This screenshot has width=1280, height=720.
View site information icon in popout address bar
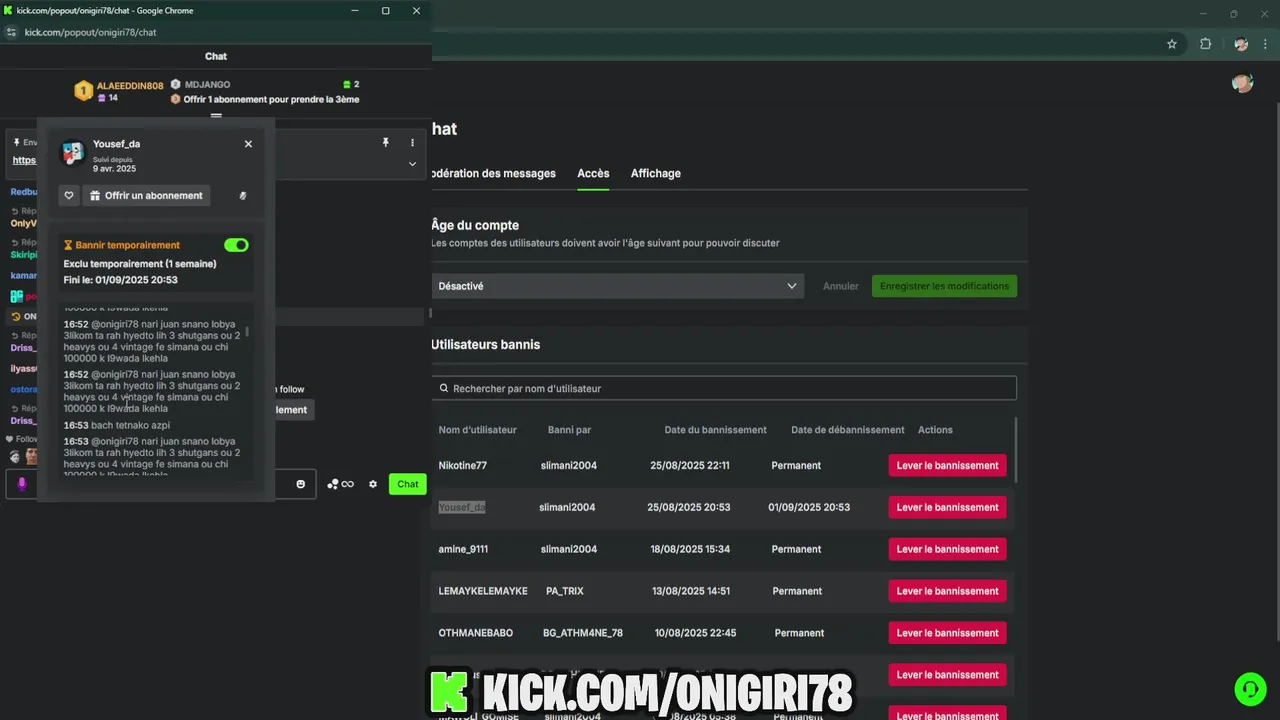pyautogui.click(x=12, y=32)
